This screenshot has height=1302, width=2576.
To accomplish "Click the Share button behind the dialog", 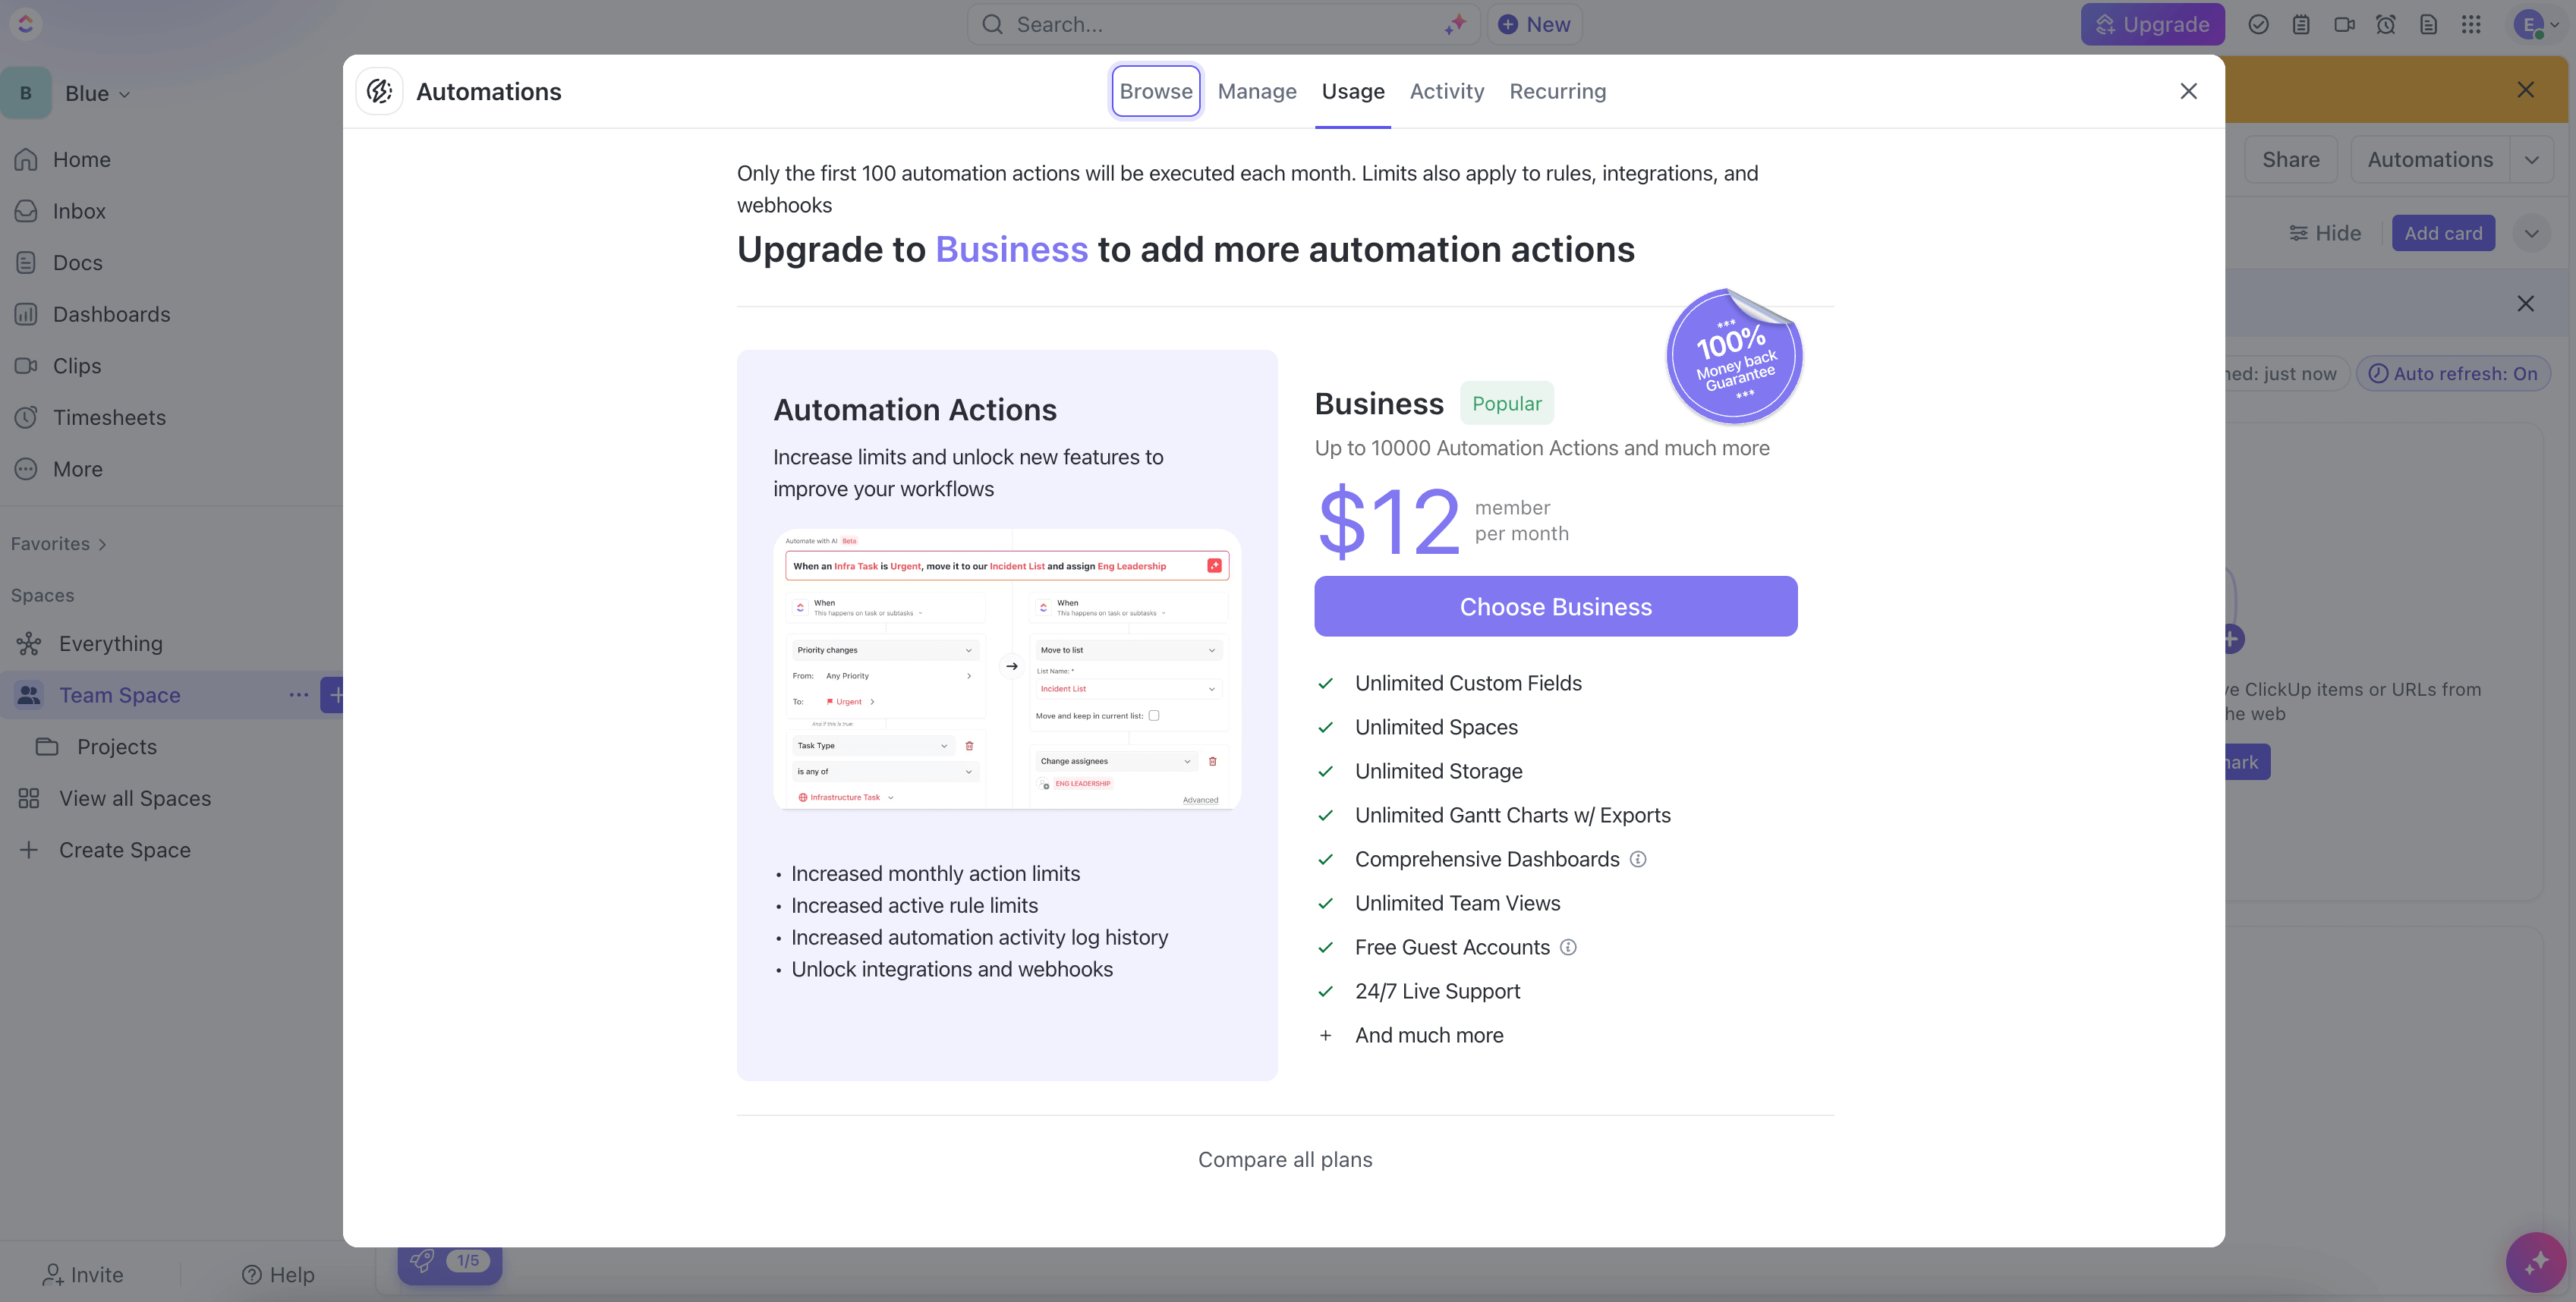I will point(2290,159).
